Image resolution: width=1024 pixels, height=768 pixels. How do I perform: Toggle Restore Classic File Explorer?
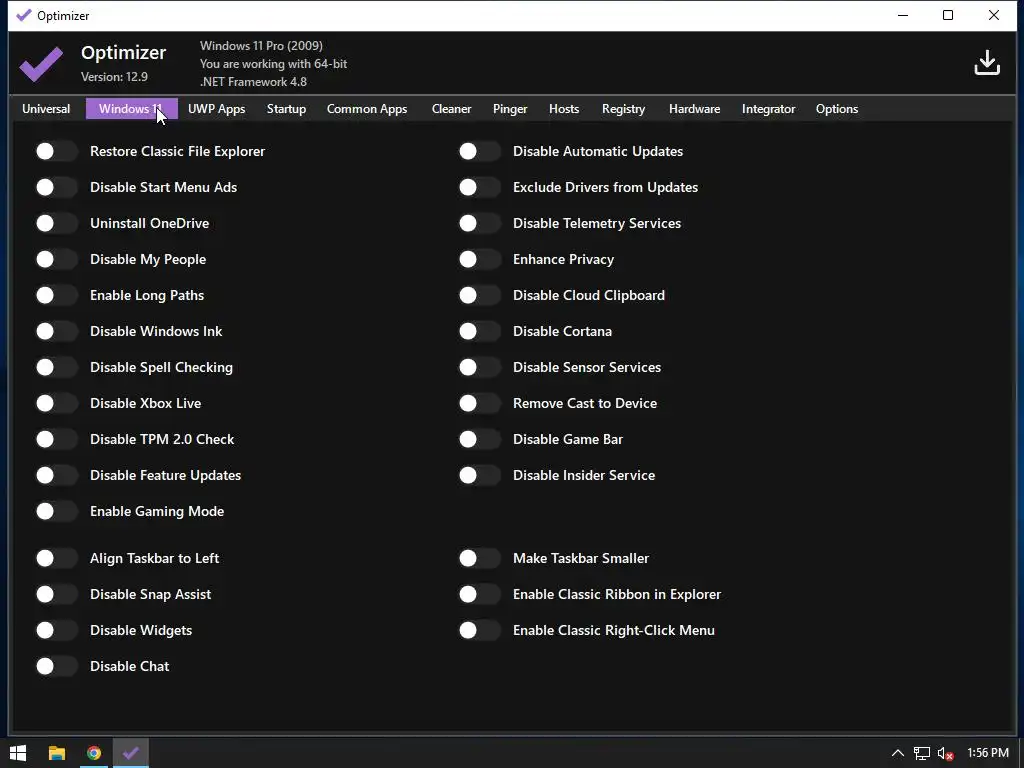click(x=56, y=152)
